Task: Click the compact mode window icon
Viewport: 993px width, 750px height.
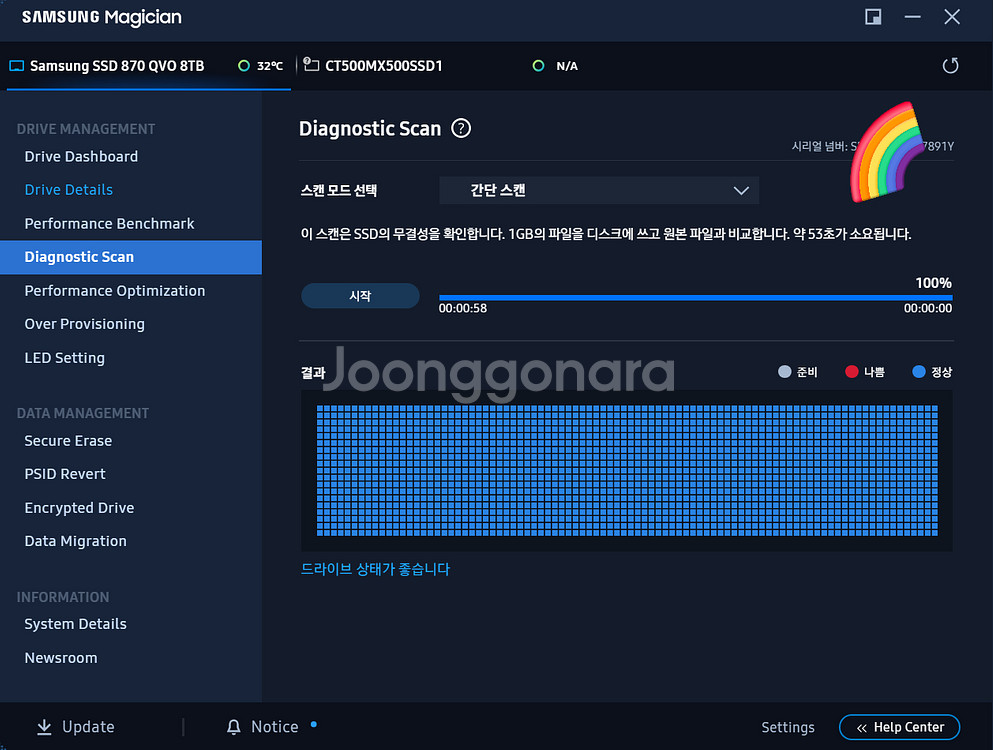Action: point(873,17)
